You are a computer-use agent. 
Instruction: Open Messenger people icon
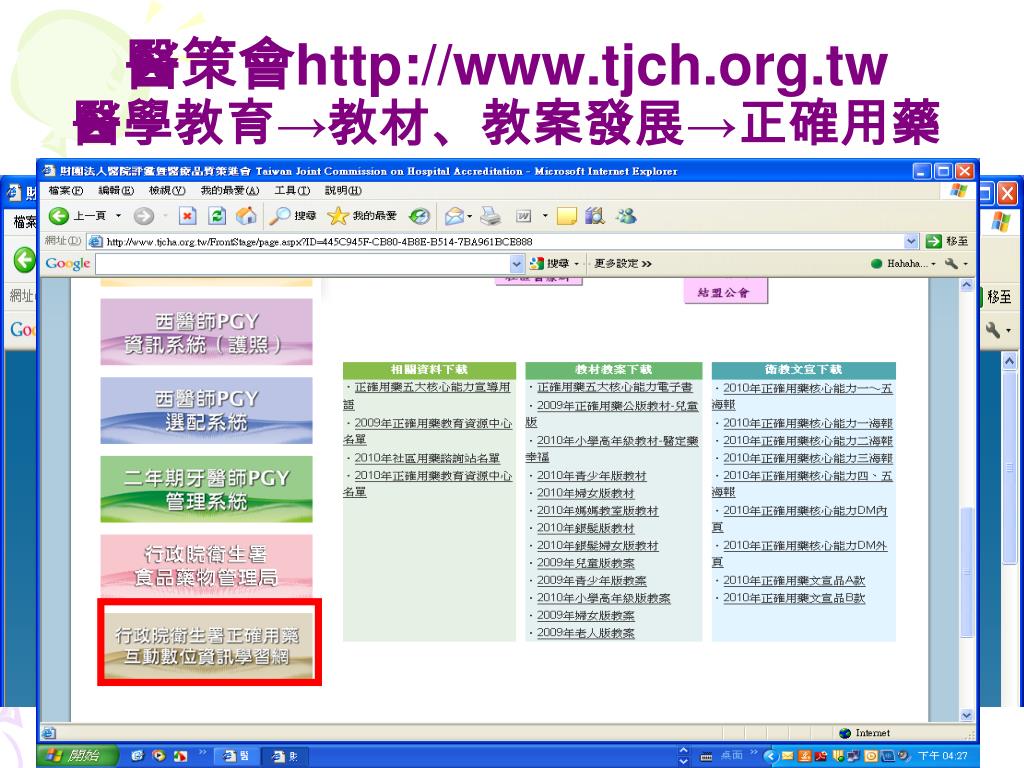[626, 216]
